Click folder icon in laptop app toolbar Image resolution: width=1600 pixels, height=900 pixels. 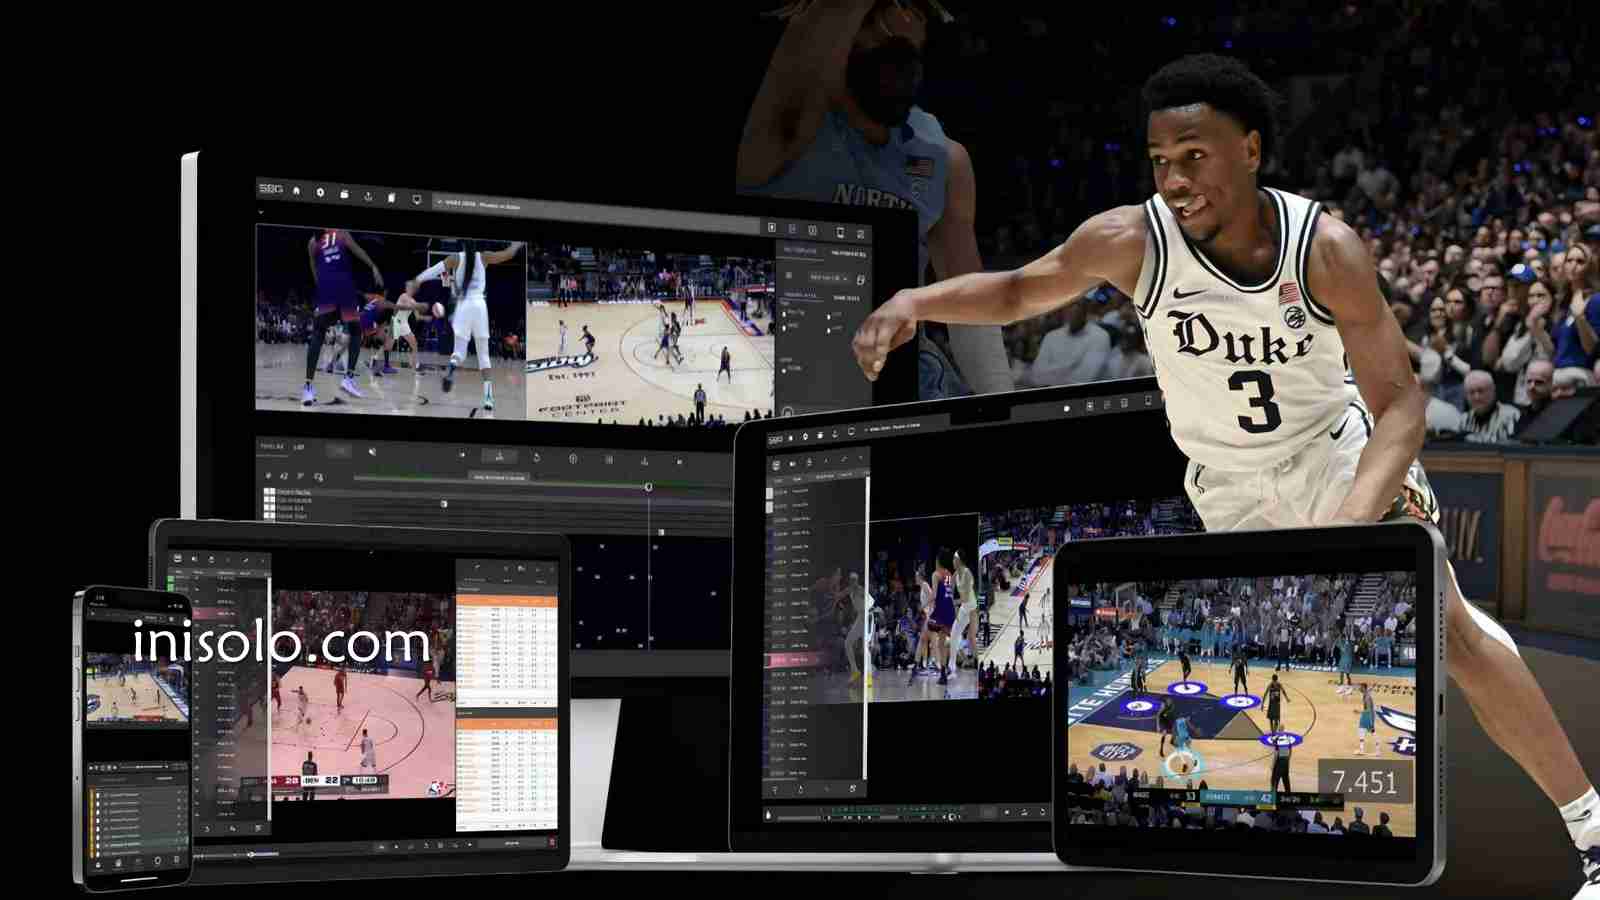click(820, 435)
